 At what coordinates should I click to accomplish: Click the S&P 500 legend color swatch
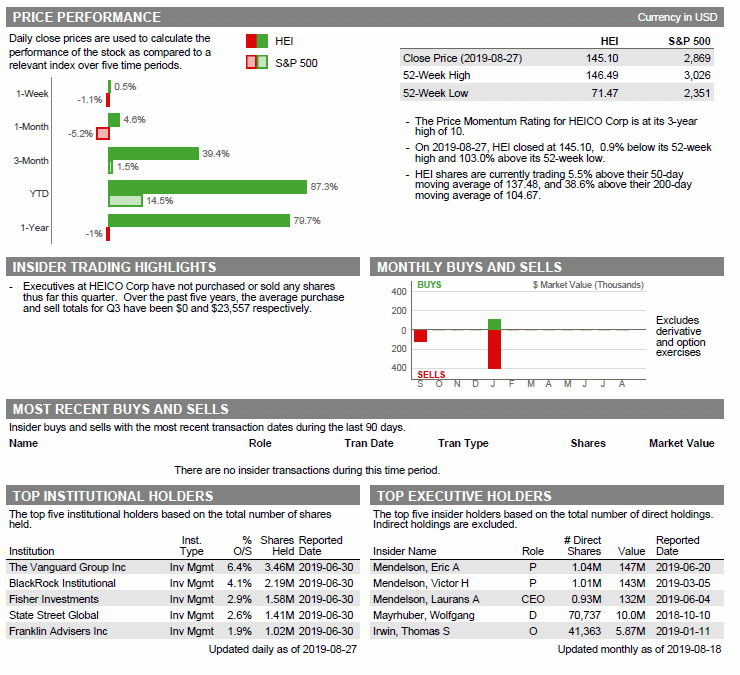(x=257, y=62)
